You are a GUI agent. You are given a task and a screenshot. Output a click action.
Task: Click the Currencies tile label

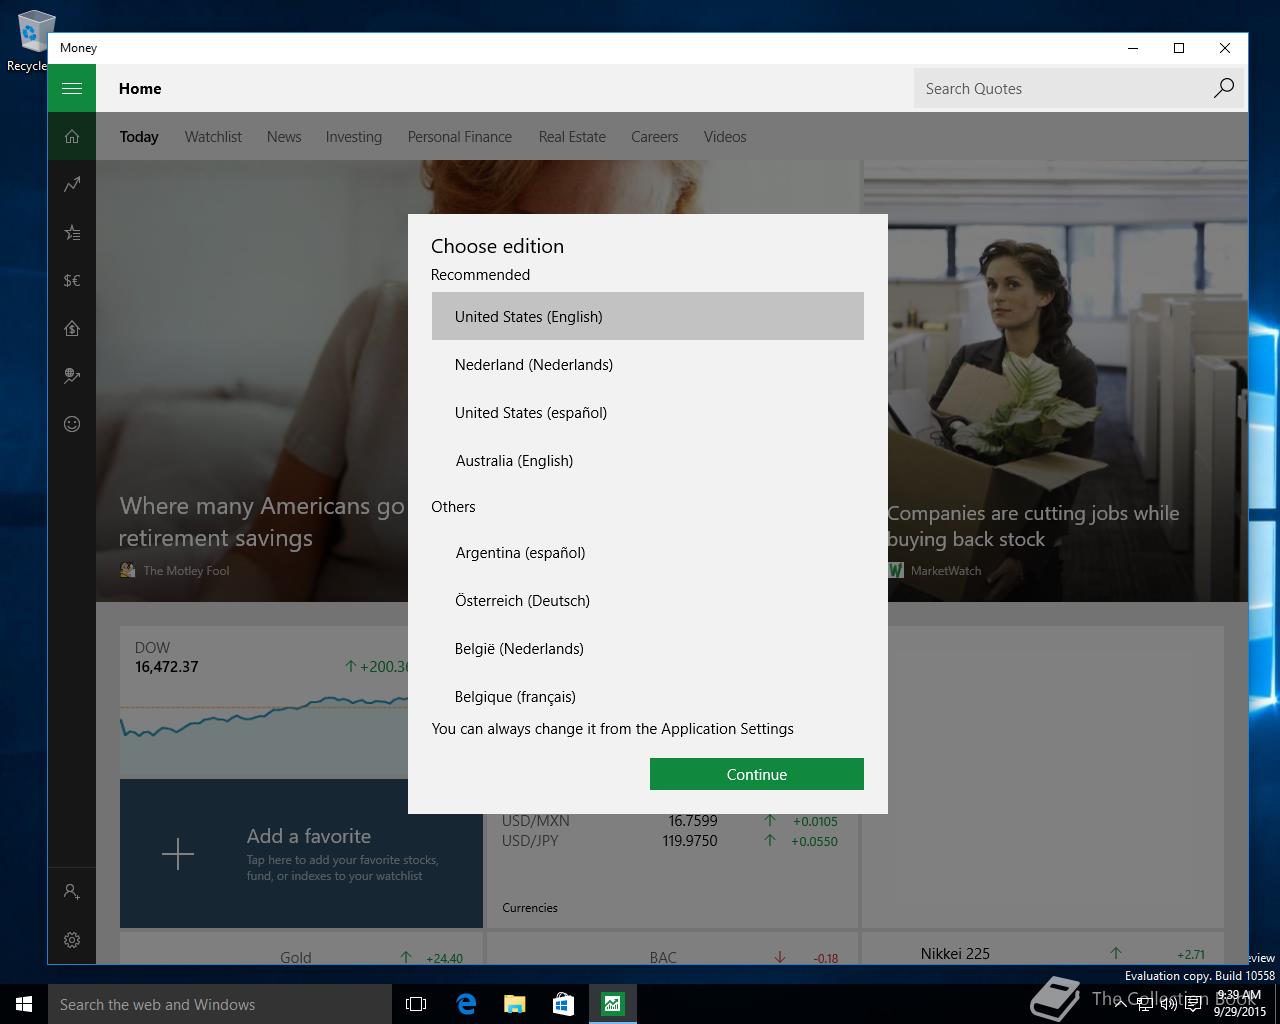tap(530, 908)
